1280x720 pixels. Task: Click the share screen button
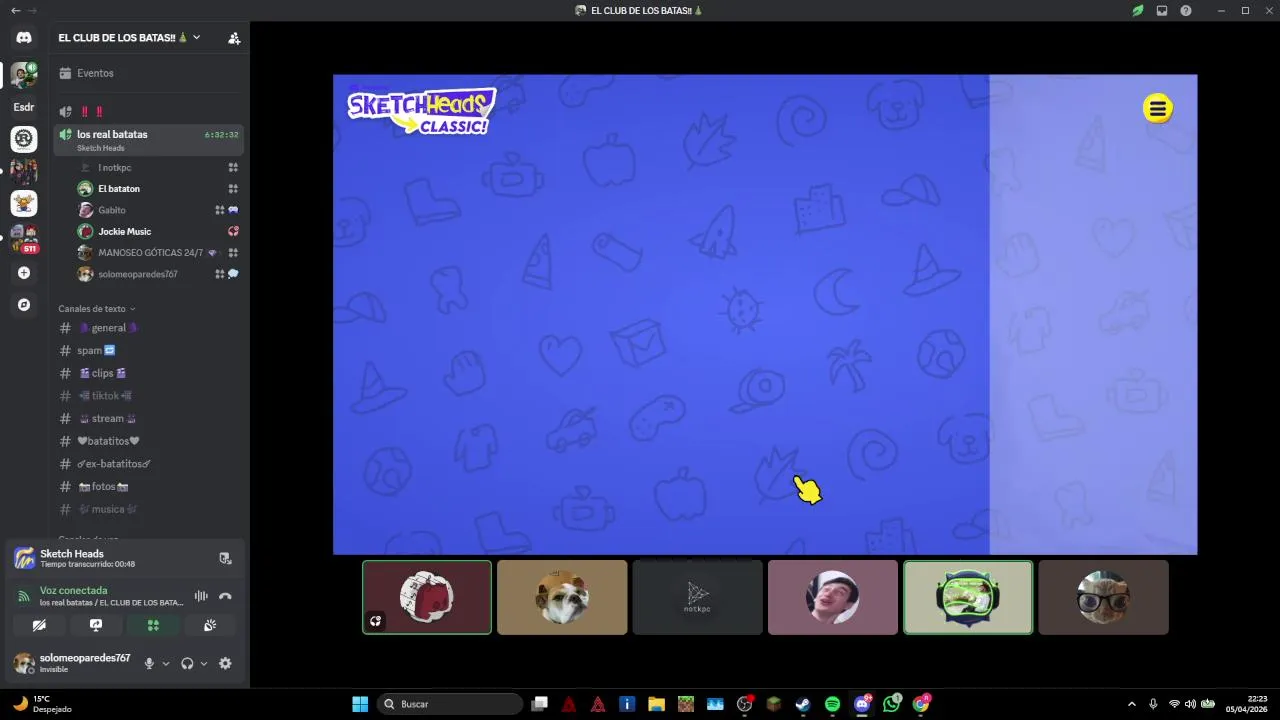[96, 625]
